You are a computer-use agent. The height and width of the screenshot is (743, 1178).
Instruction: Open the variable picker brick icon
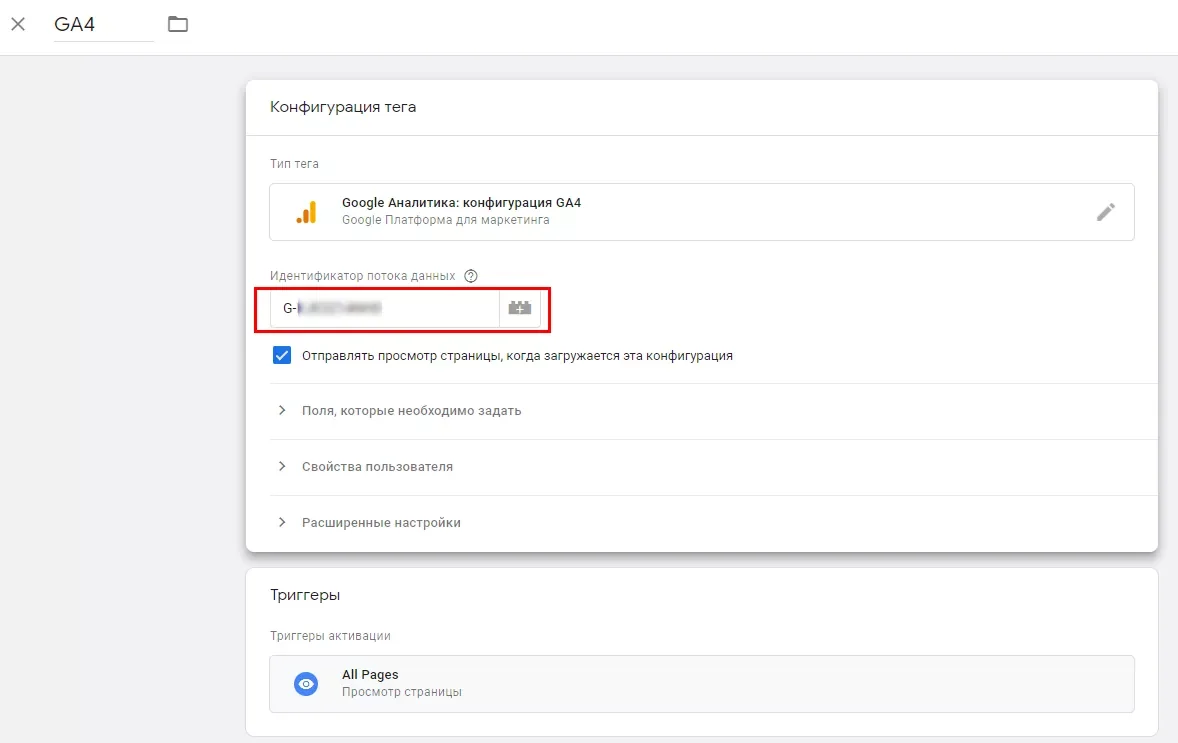(x=519, y=308)
